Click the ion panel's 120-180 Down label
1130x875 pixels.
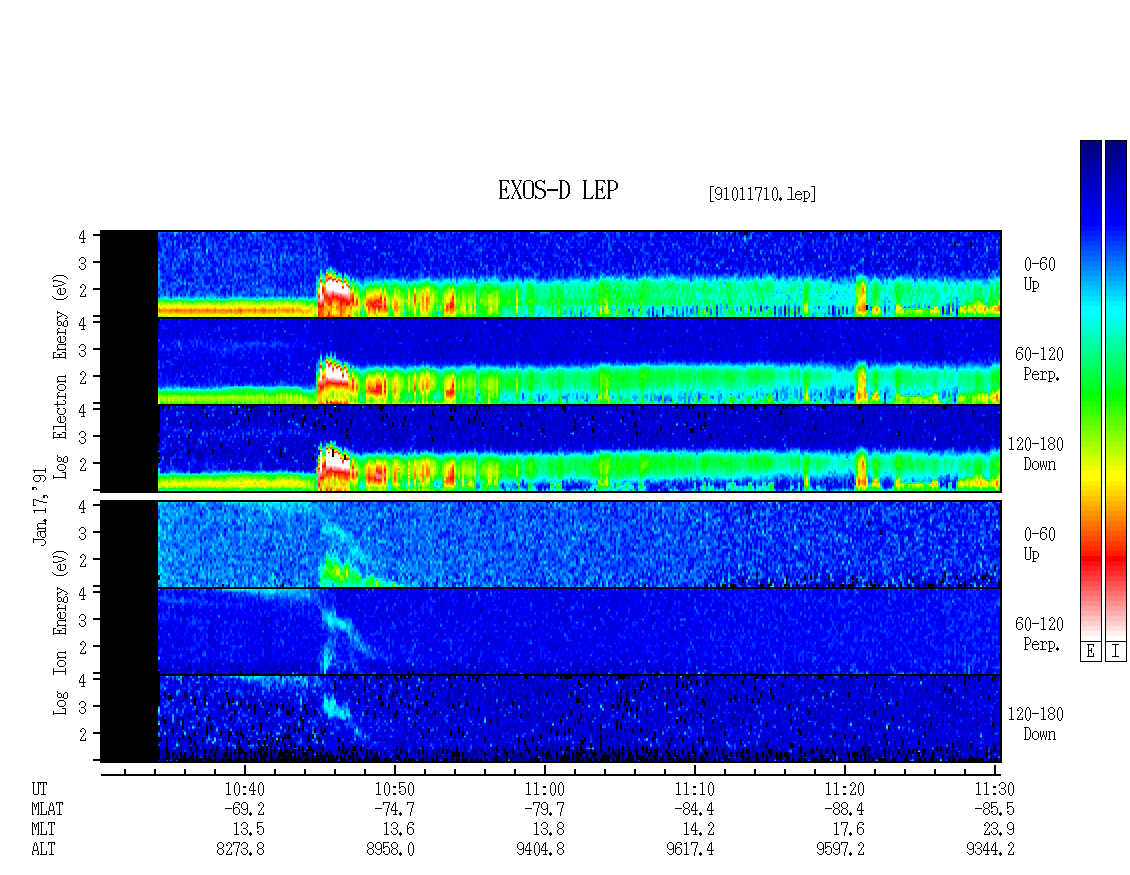pos(1036,724)
